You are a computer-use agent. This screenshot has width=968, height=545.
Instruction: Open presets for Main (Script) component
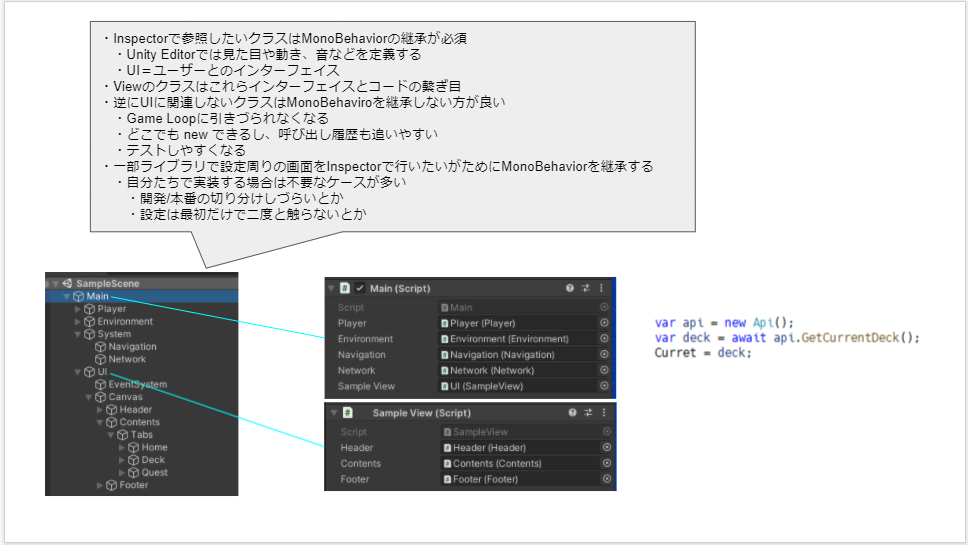585,288
